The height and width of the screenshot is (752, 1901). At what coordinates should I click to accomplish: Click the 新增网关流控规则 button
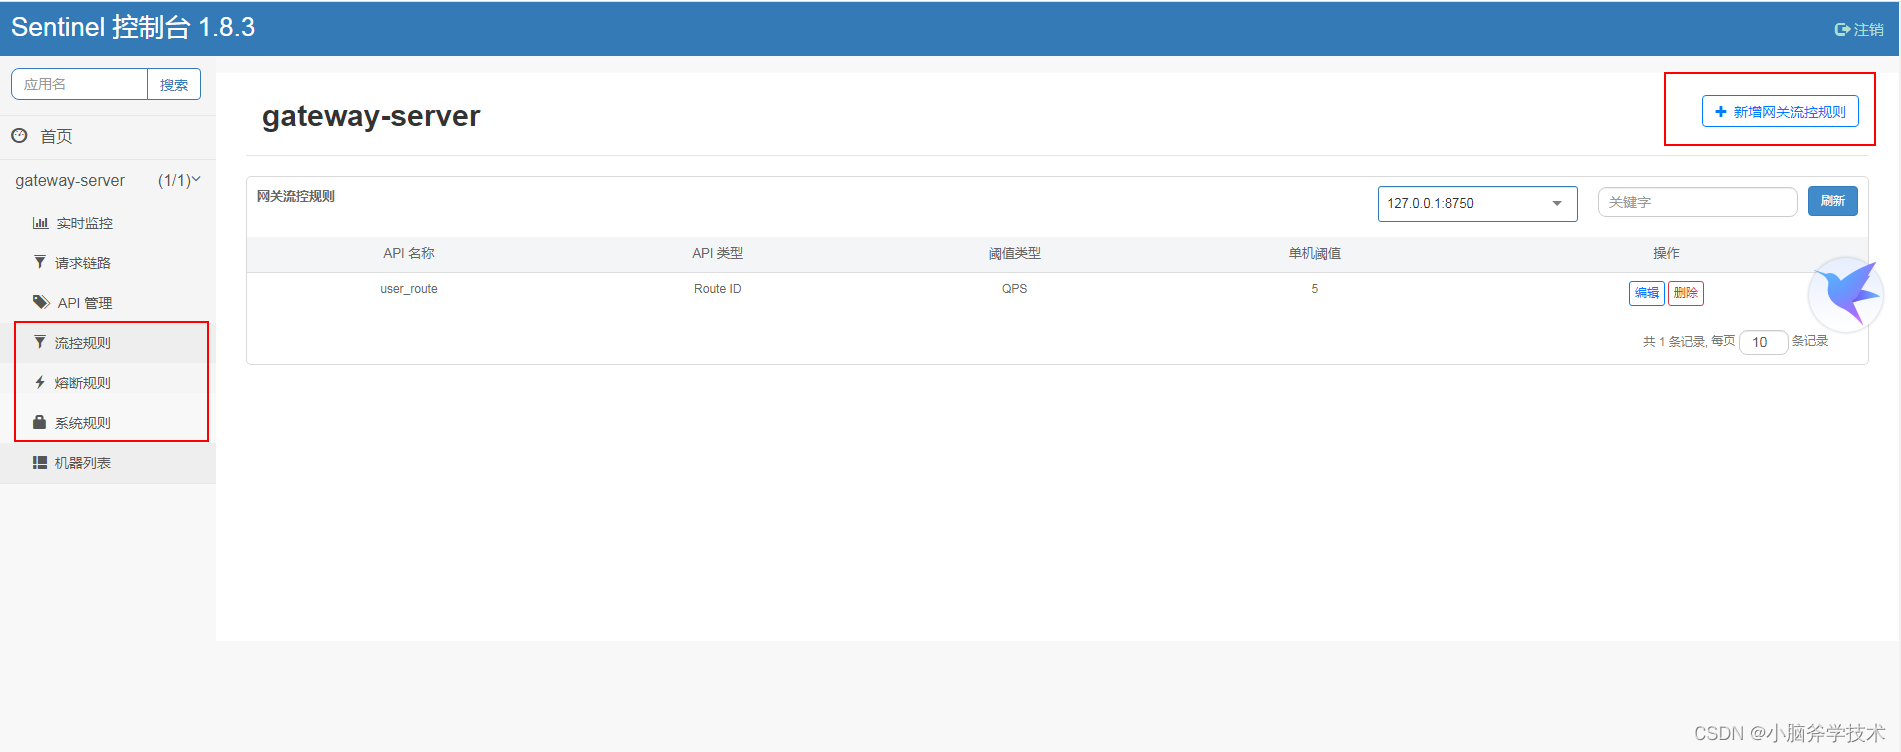point(1780,112)
